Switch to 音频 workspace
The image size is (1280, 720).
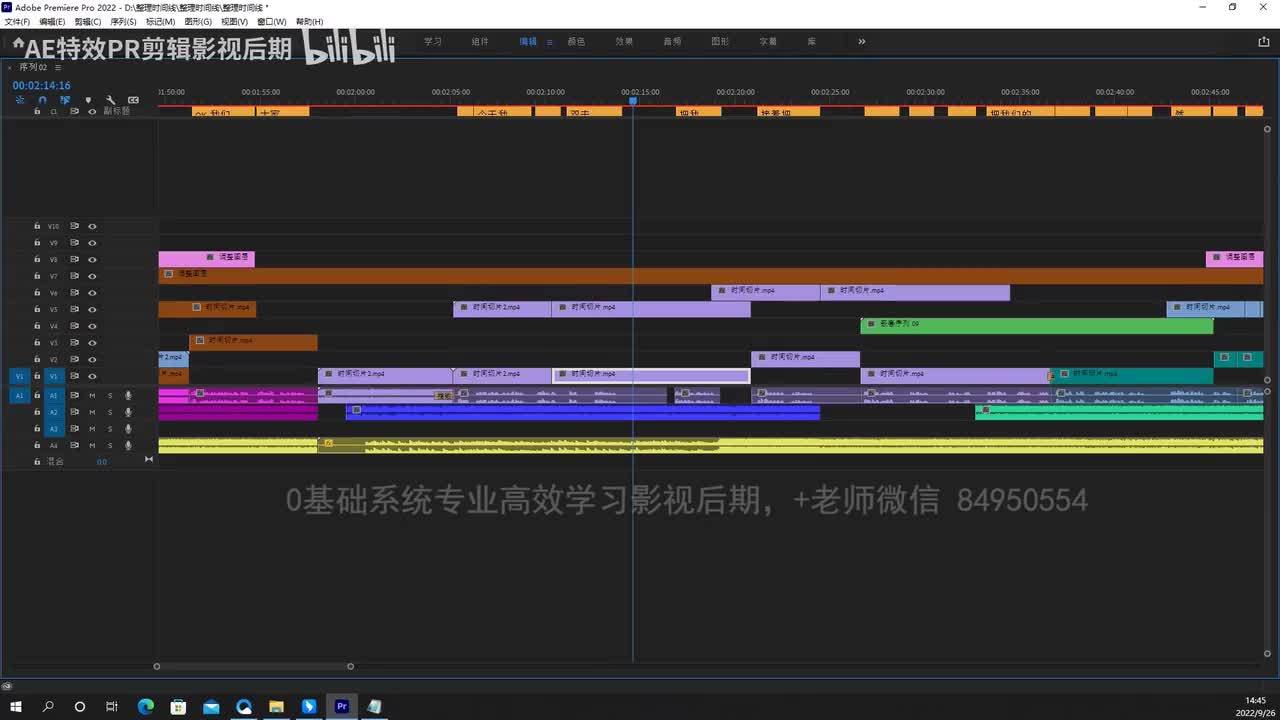tap(672, 42)
